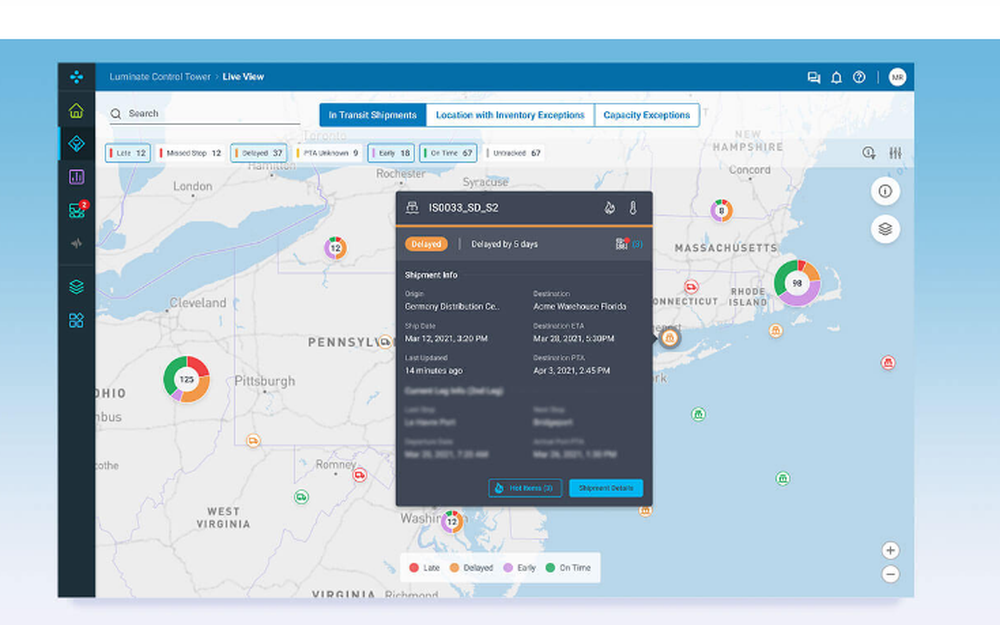Open the analytics chart sidebar icon
Viewport: 1000px width, 625px height.
76,177
